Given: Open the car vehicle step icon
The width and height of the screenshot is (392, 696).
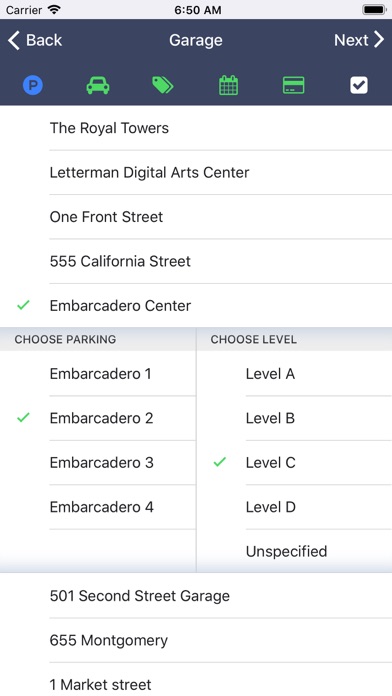Looking at the screenshot, I should 98,85.
